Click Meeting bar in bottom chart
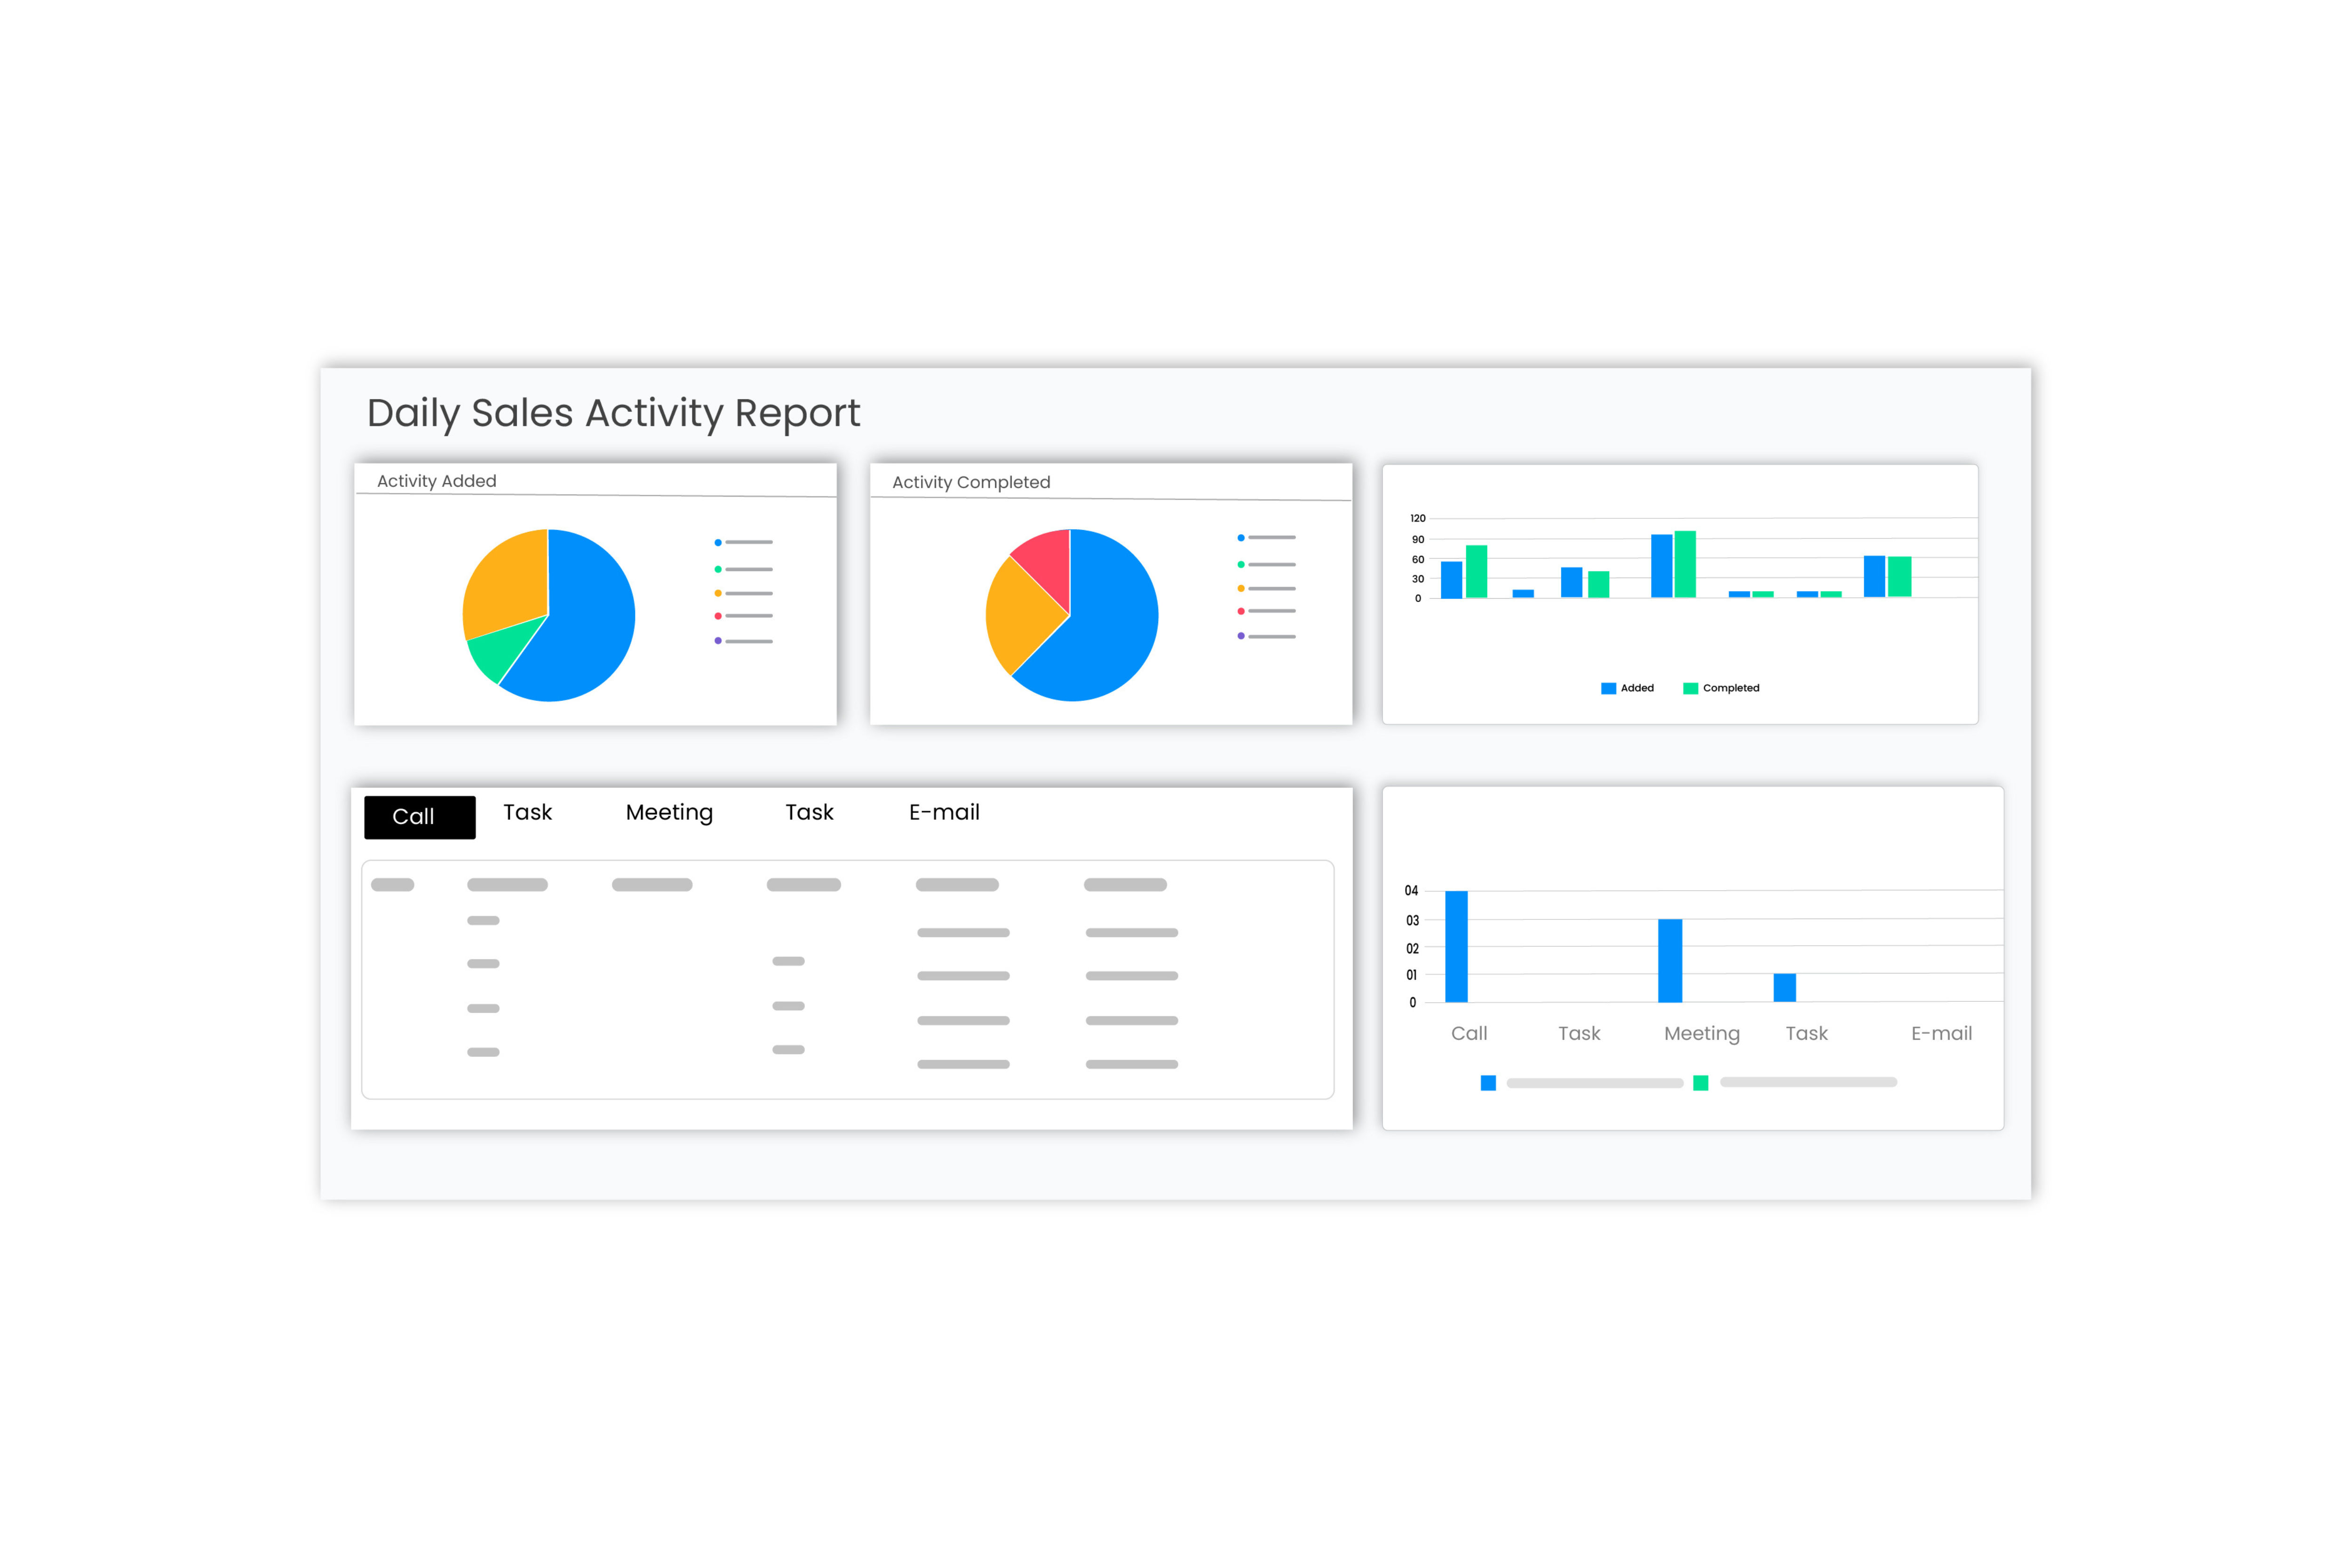The image size is (2352, 1568). coord(1670,960)
